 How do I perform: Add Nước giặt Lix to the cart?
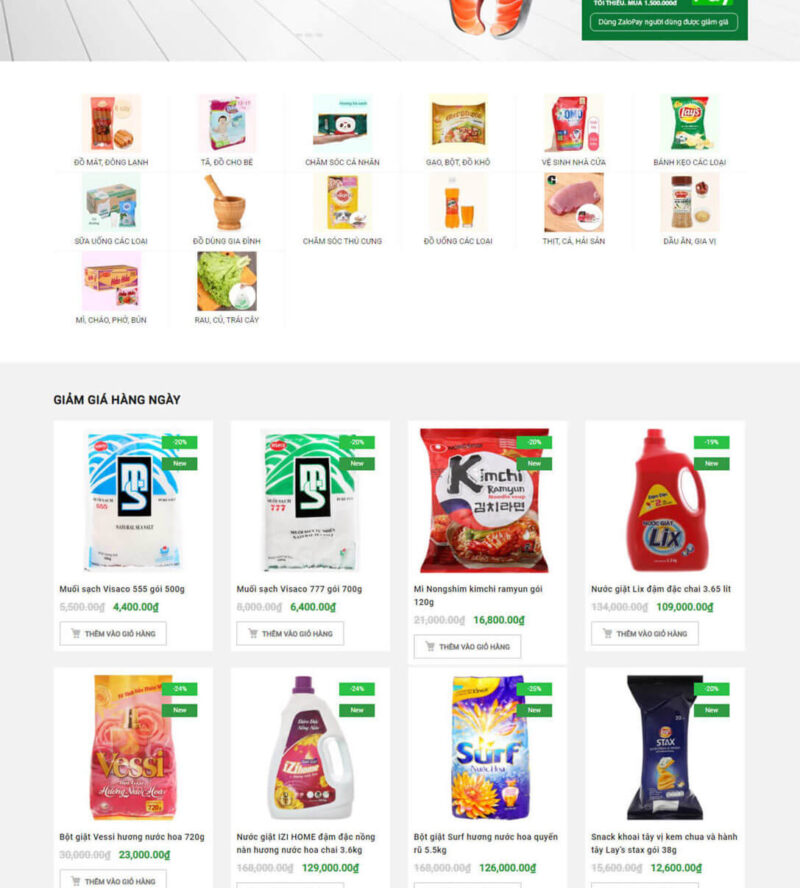(644, 633)
